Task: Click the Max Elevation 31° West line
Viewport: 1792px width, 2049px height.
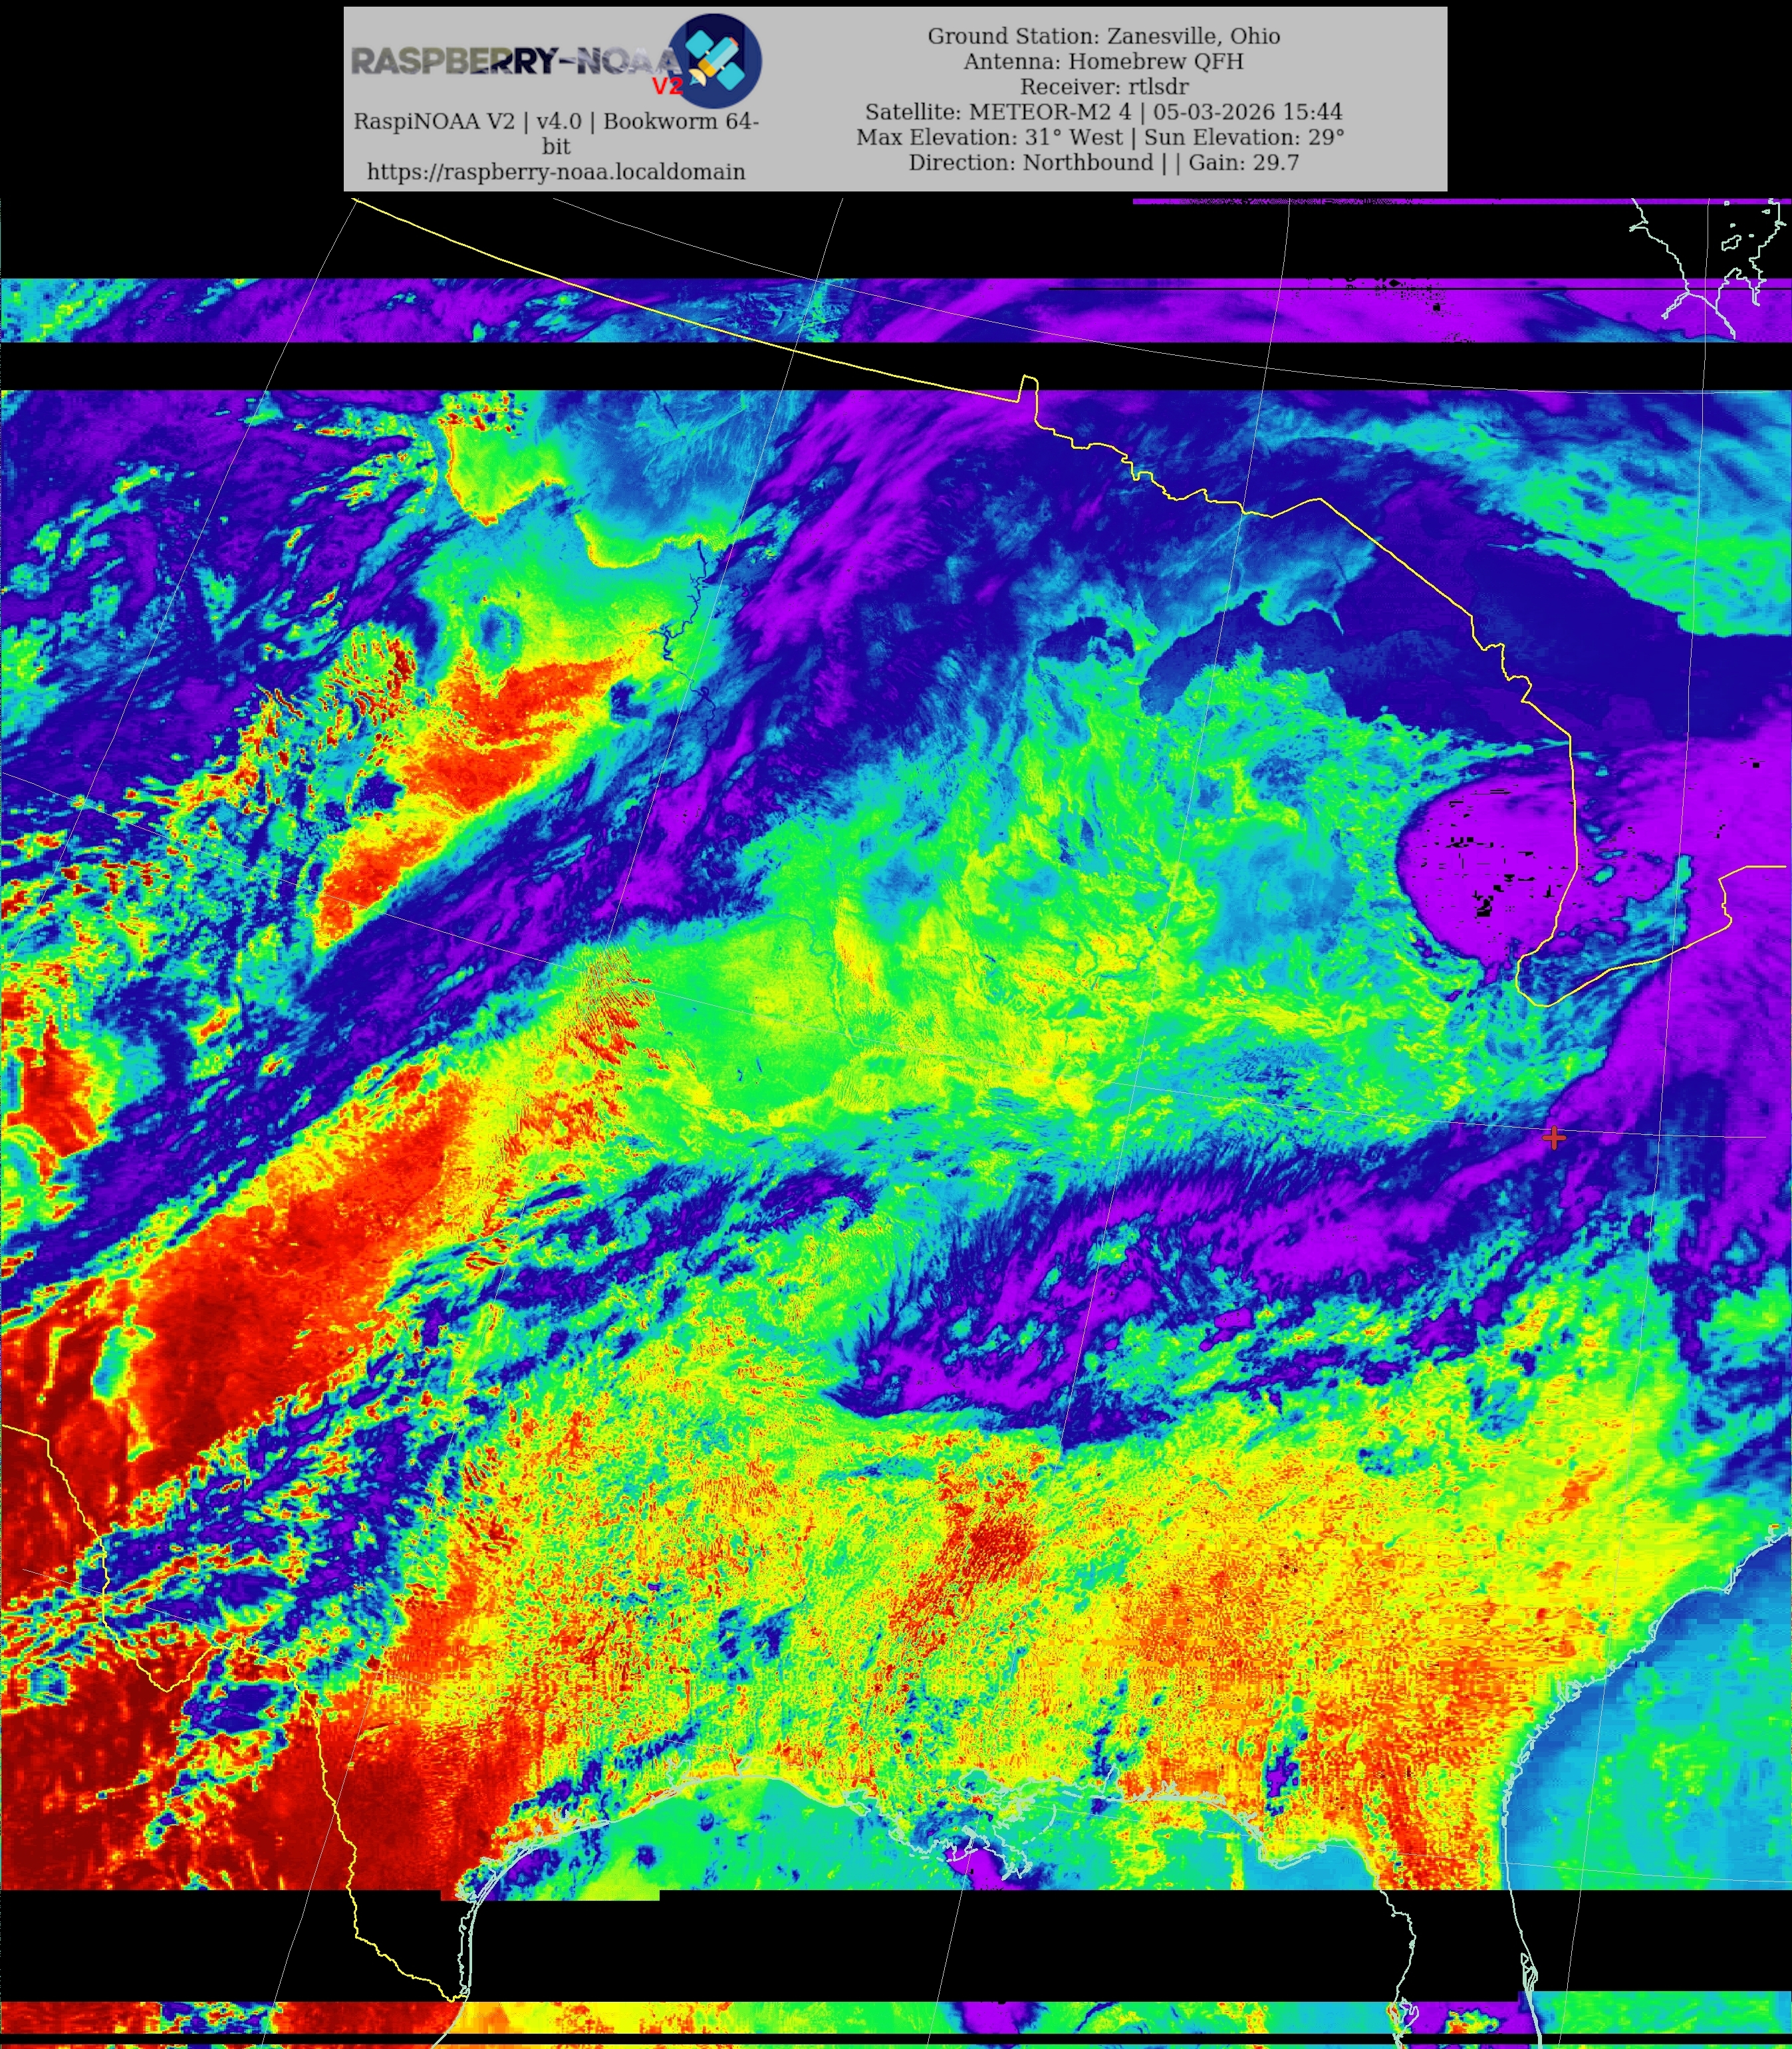Action: point(1100,137)
